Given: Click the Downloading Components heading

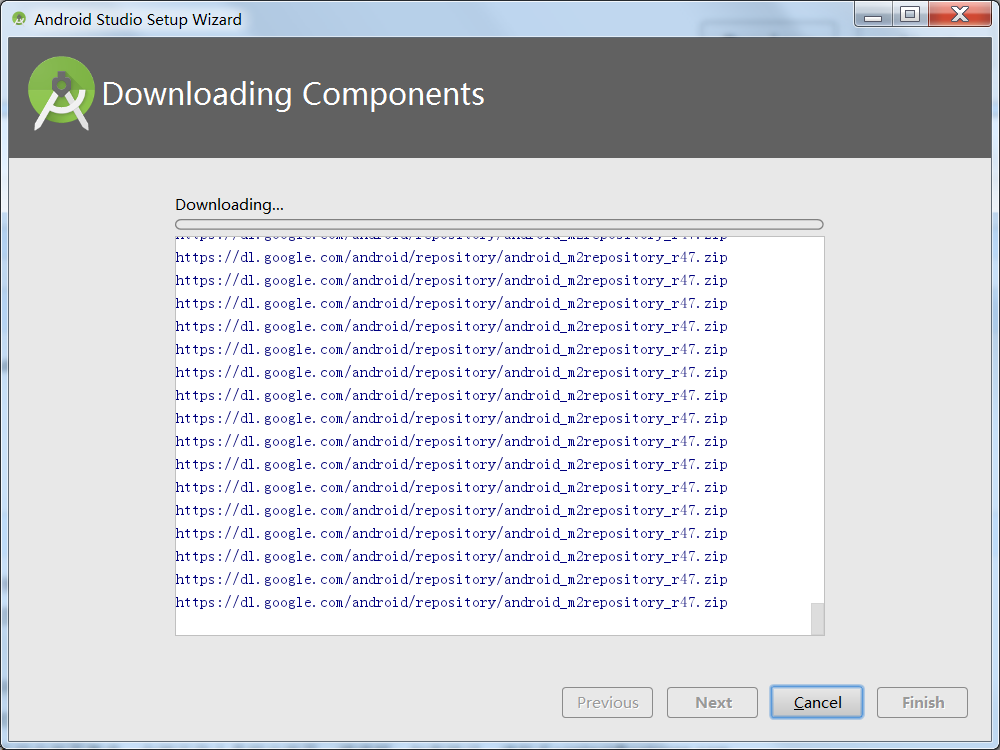Looking at the screenshot, I should click(293, 94).
